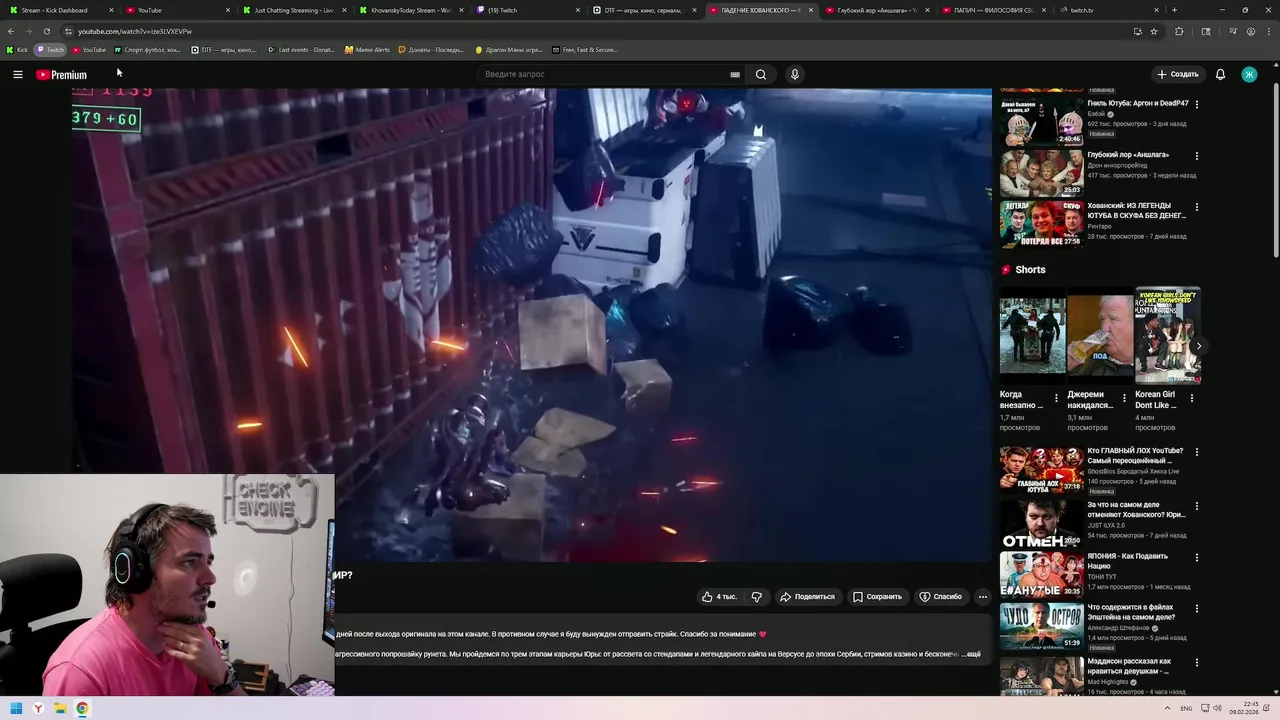Open Yandex Browser from taskbar
The image size is (1280, 720).
[38, 709]
